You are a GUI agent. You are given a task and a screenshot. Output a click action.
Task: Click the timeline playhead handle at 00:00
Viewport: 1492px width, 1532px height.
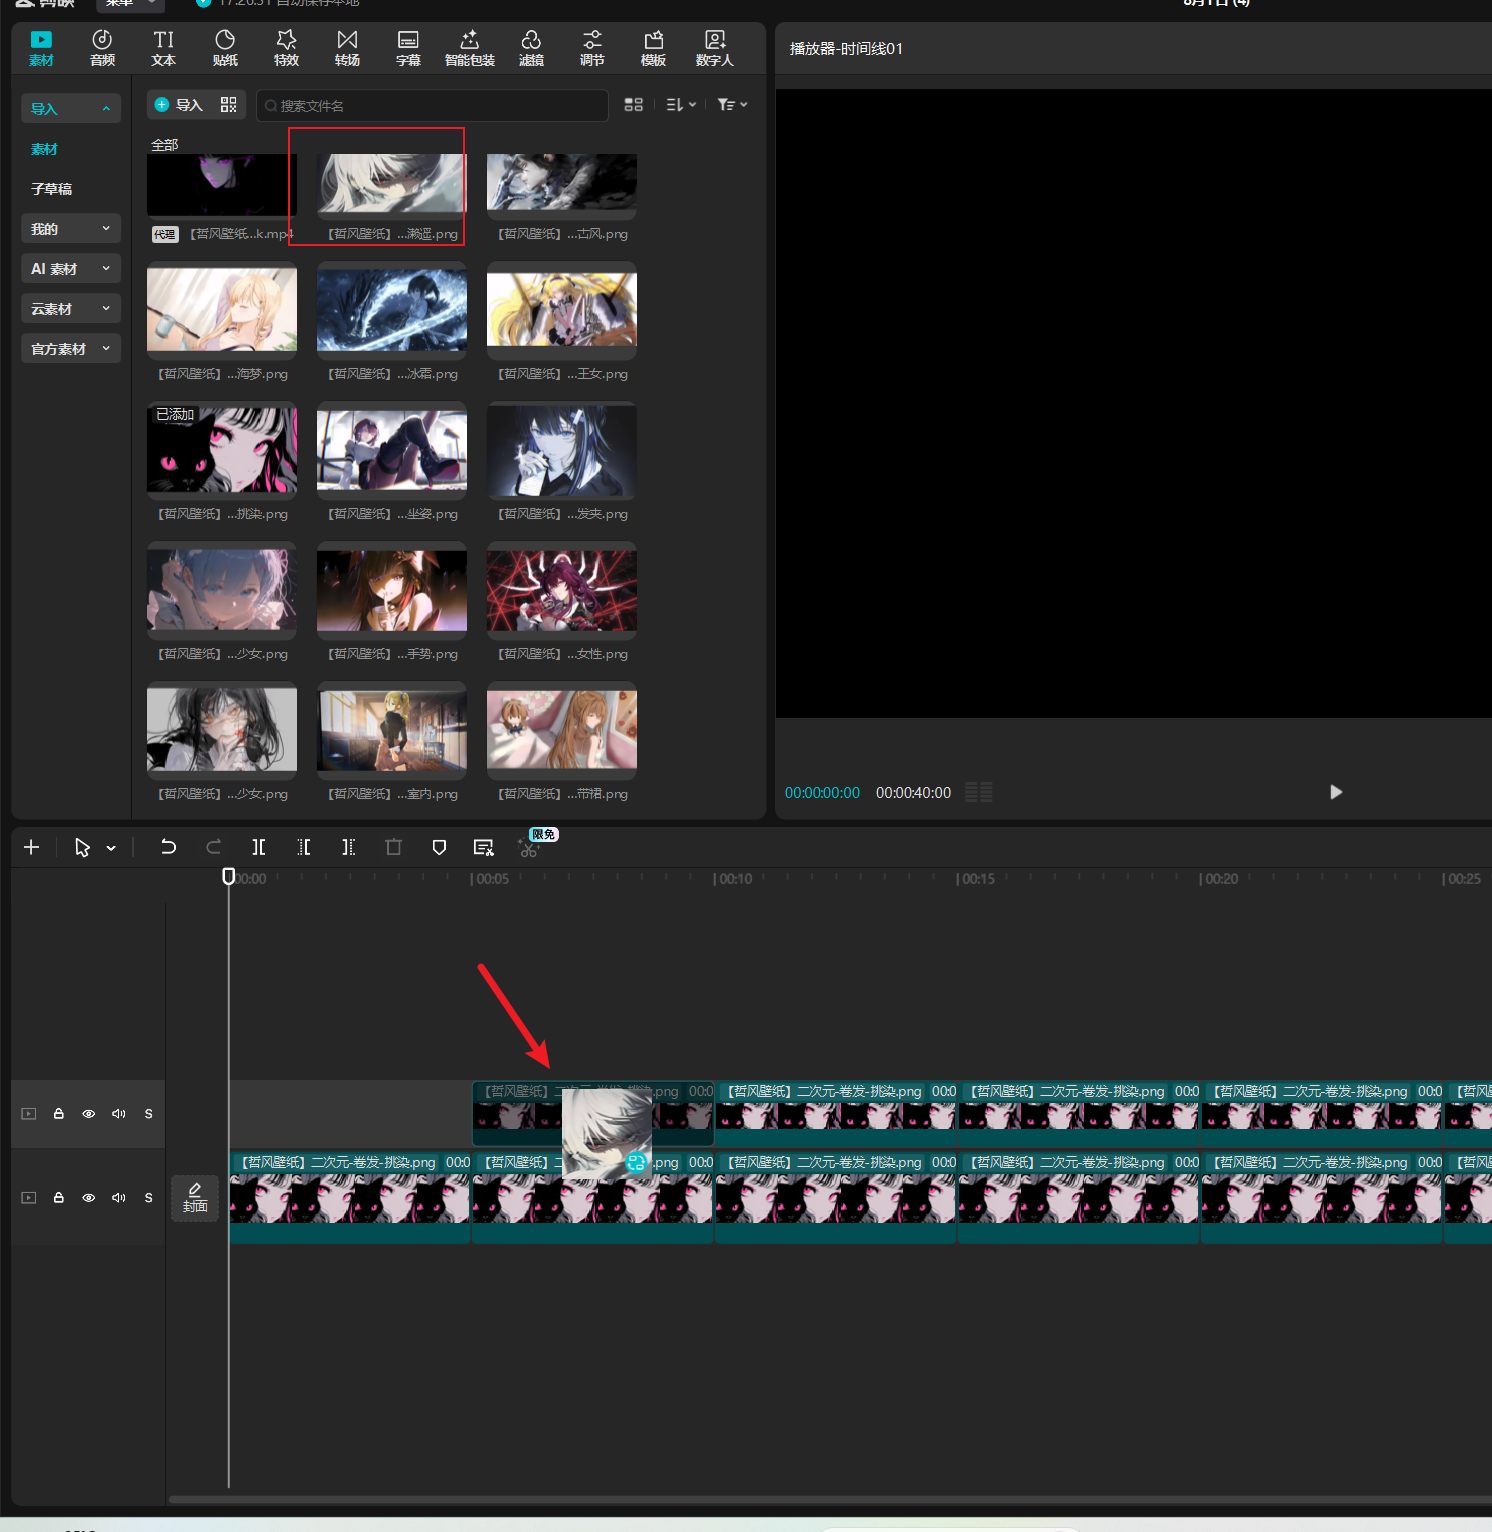229,877
